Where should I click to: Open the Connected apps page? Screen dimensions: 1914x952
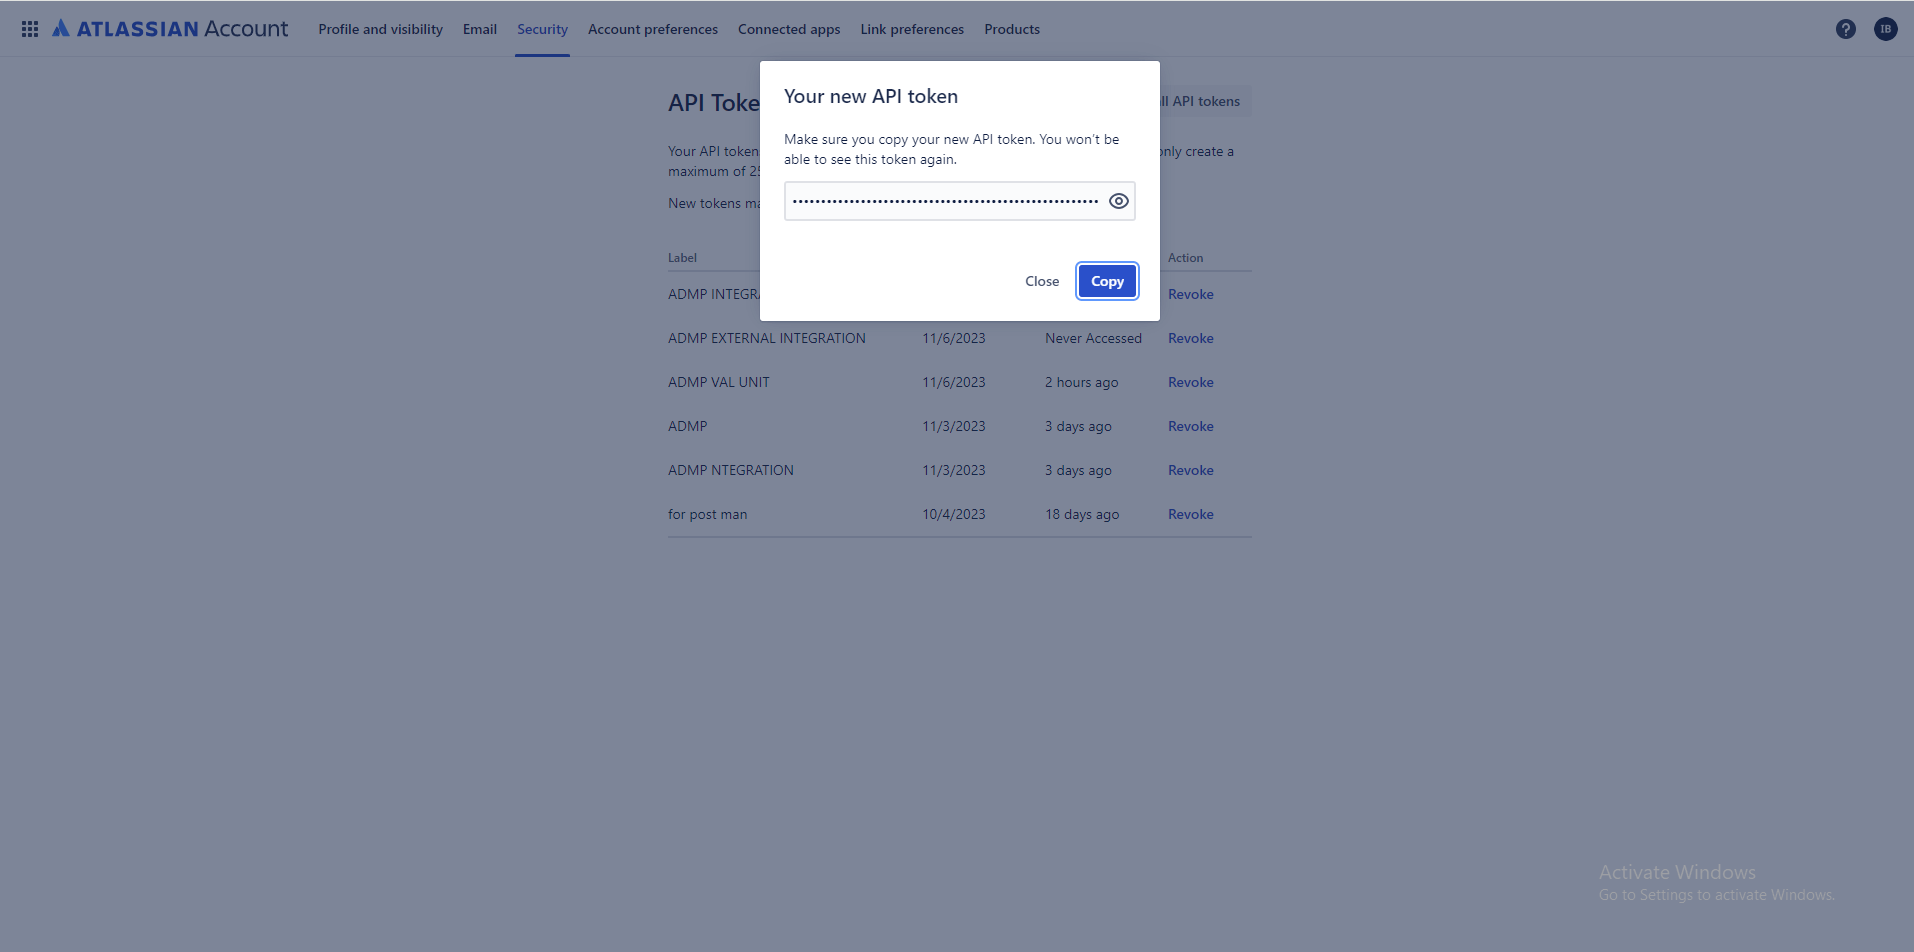click(789, 28)
